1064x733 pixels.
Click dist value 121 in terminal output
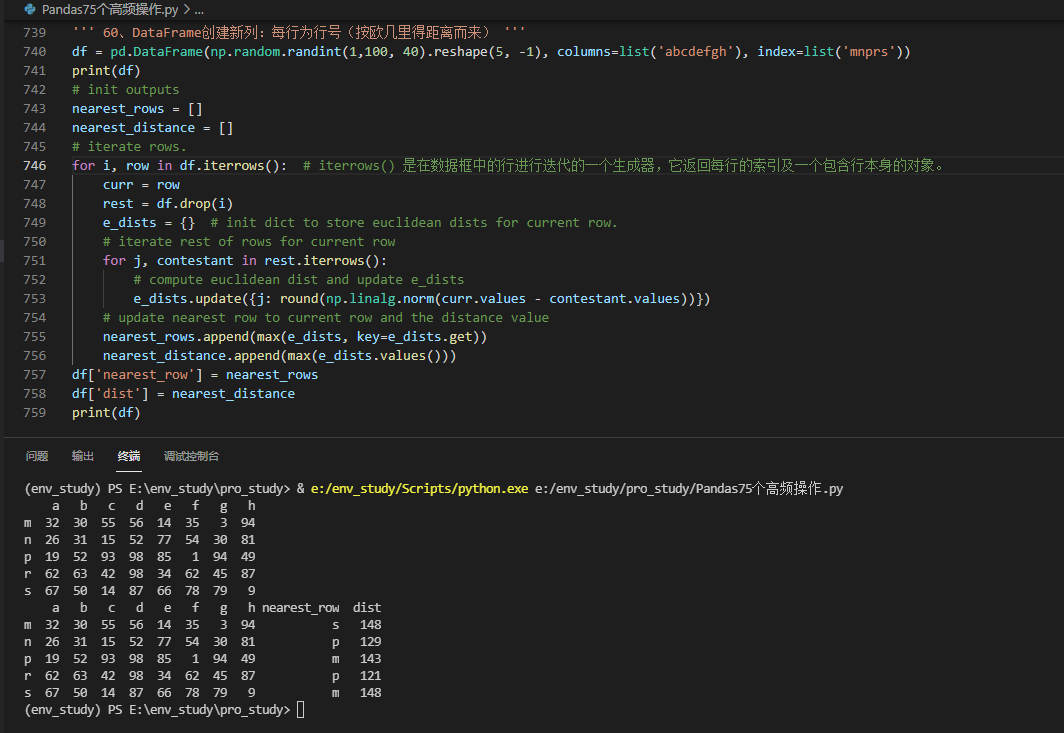[370, 675]
